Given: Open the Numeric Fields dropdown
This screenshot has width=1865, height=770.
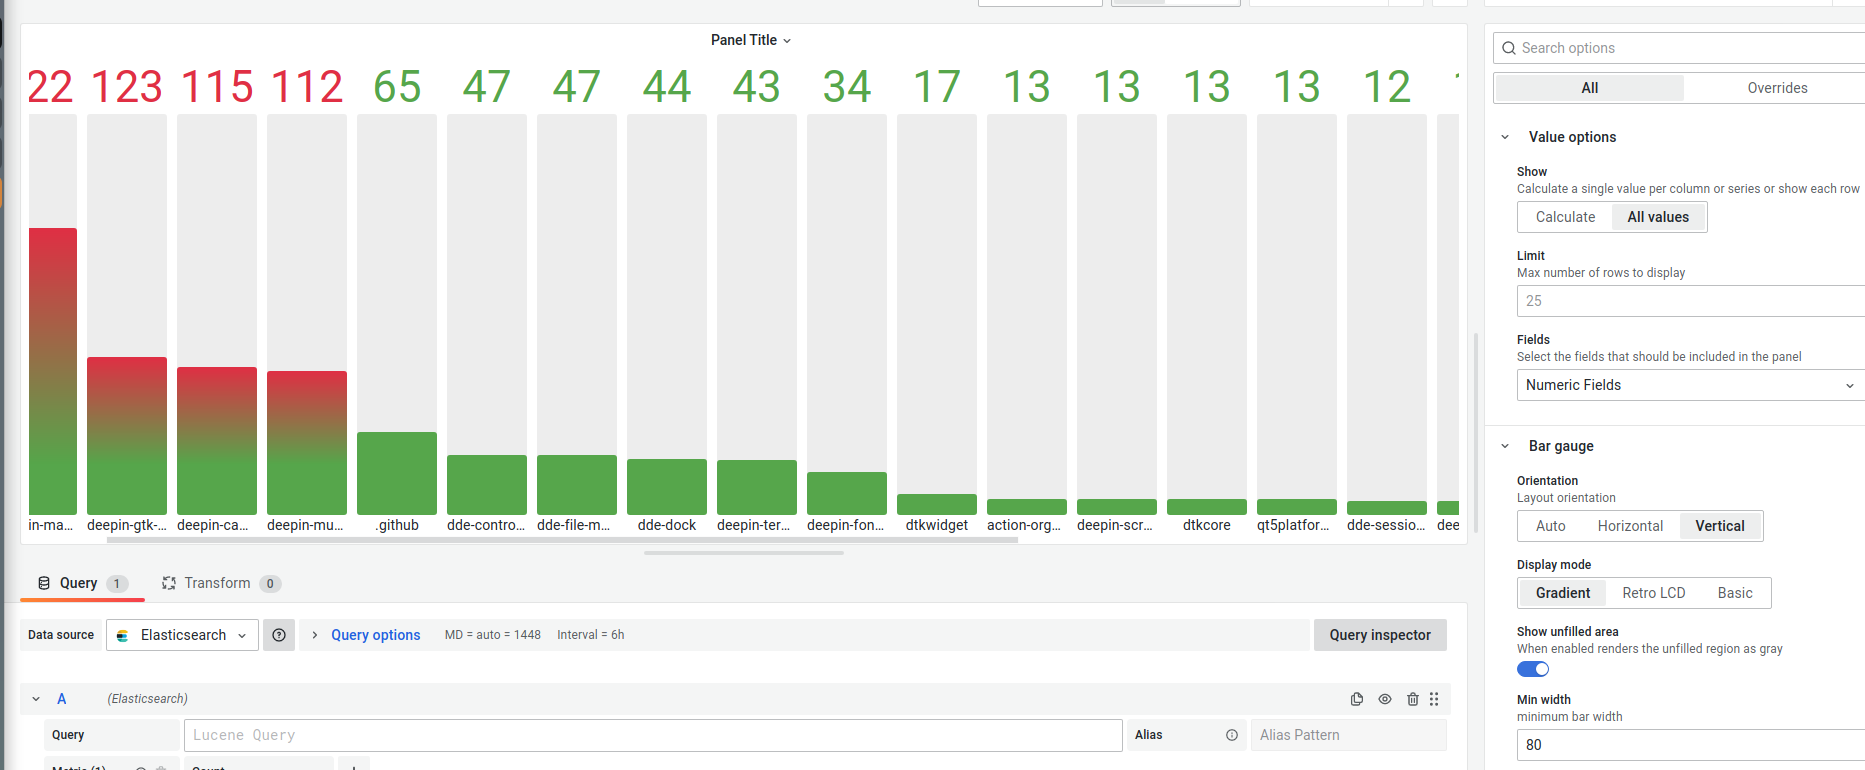Looking at the screenshot, I should coord(1689,385).
